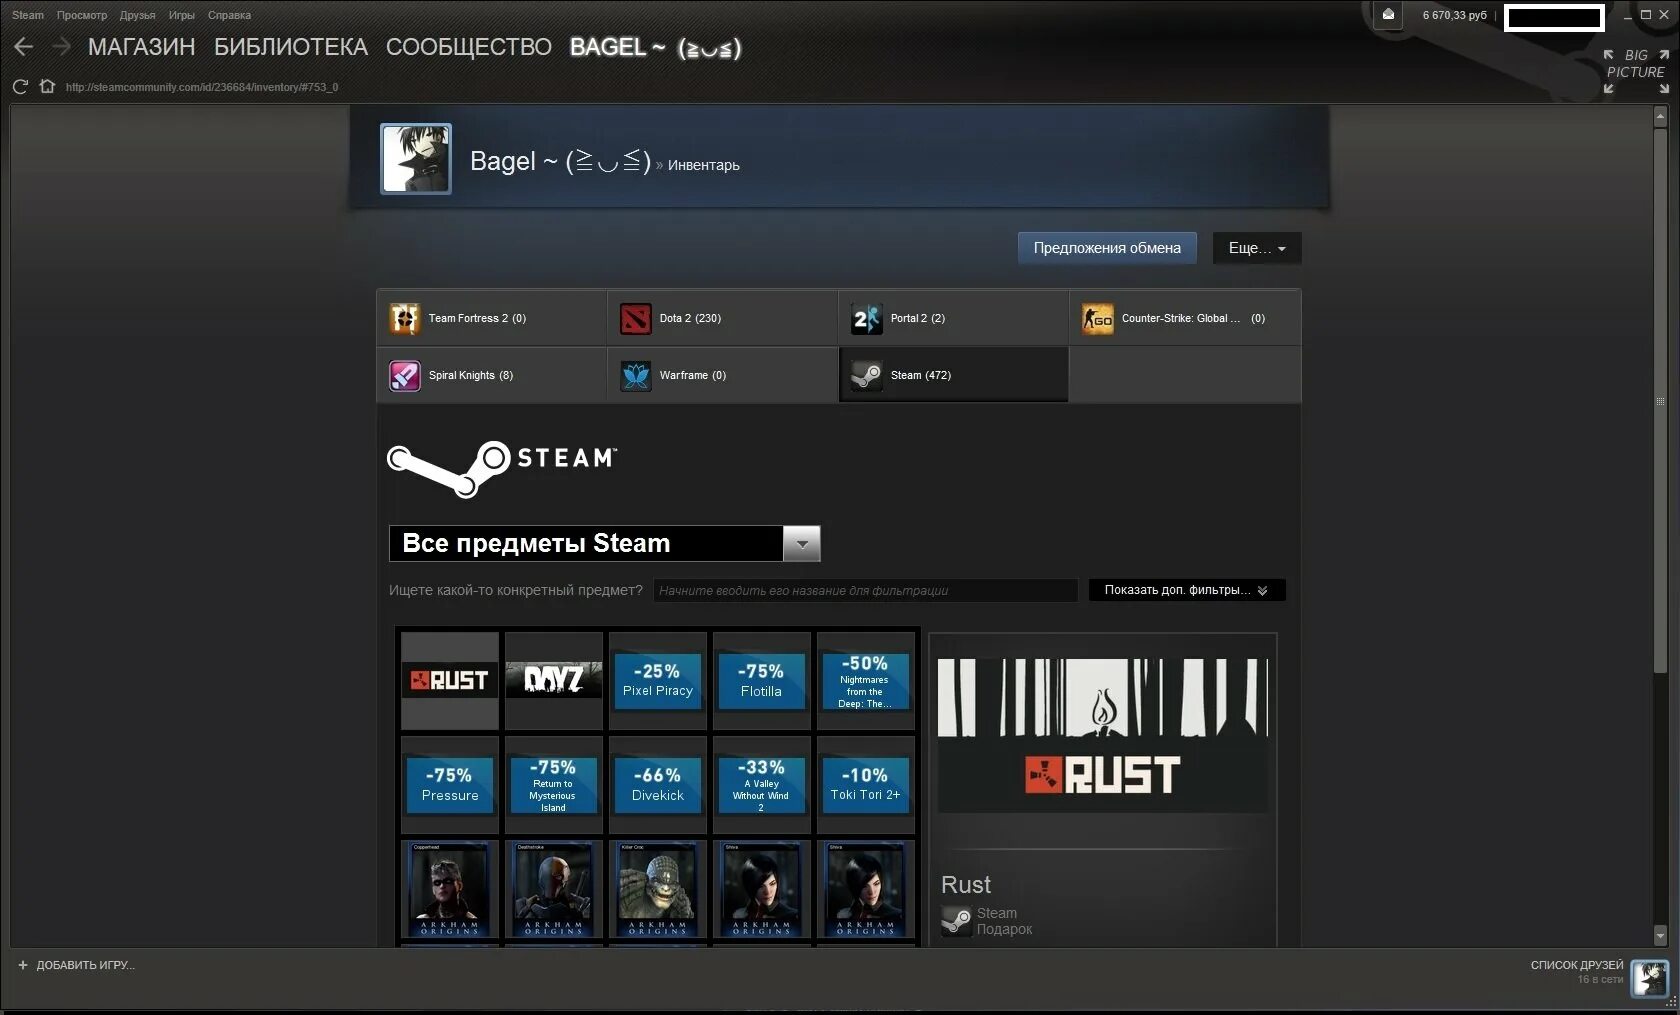Switch to Big Picture mode
Screen dimensions: 1680x1015
point(1636,71)
